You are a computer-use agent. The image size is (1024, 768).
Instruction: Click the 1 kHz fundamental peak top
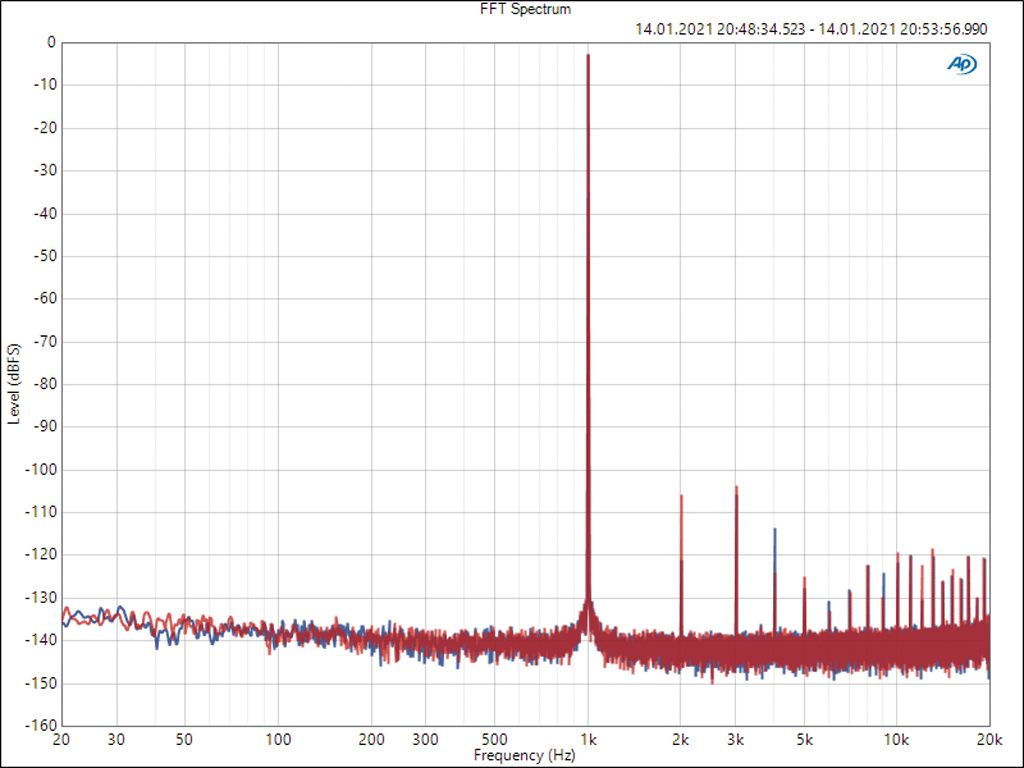coord(588,57)
